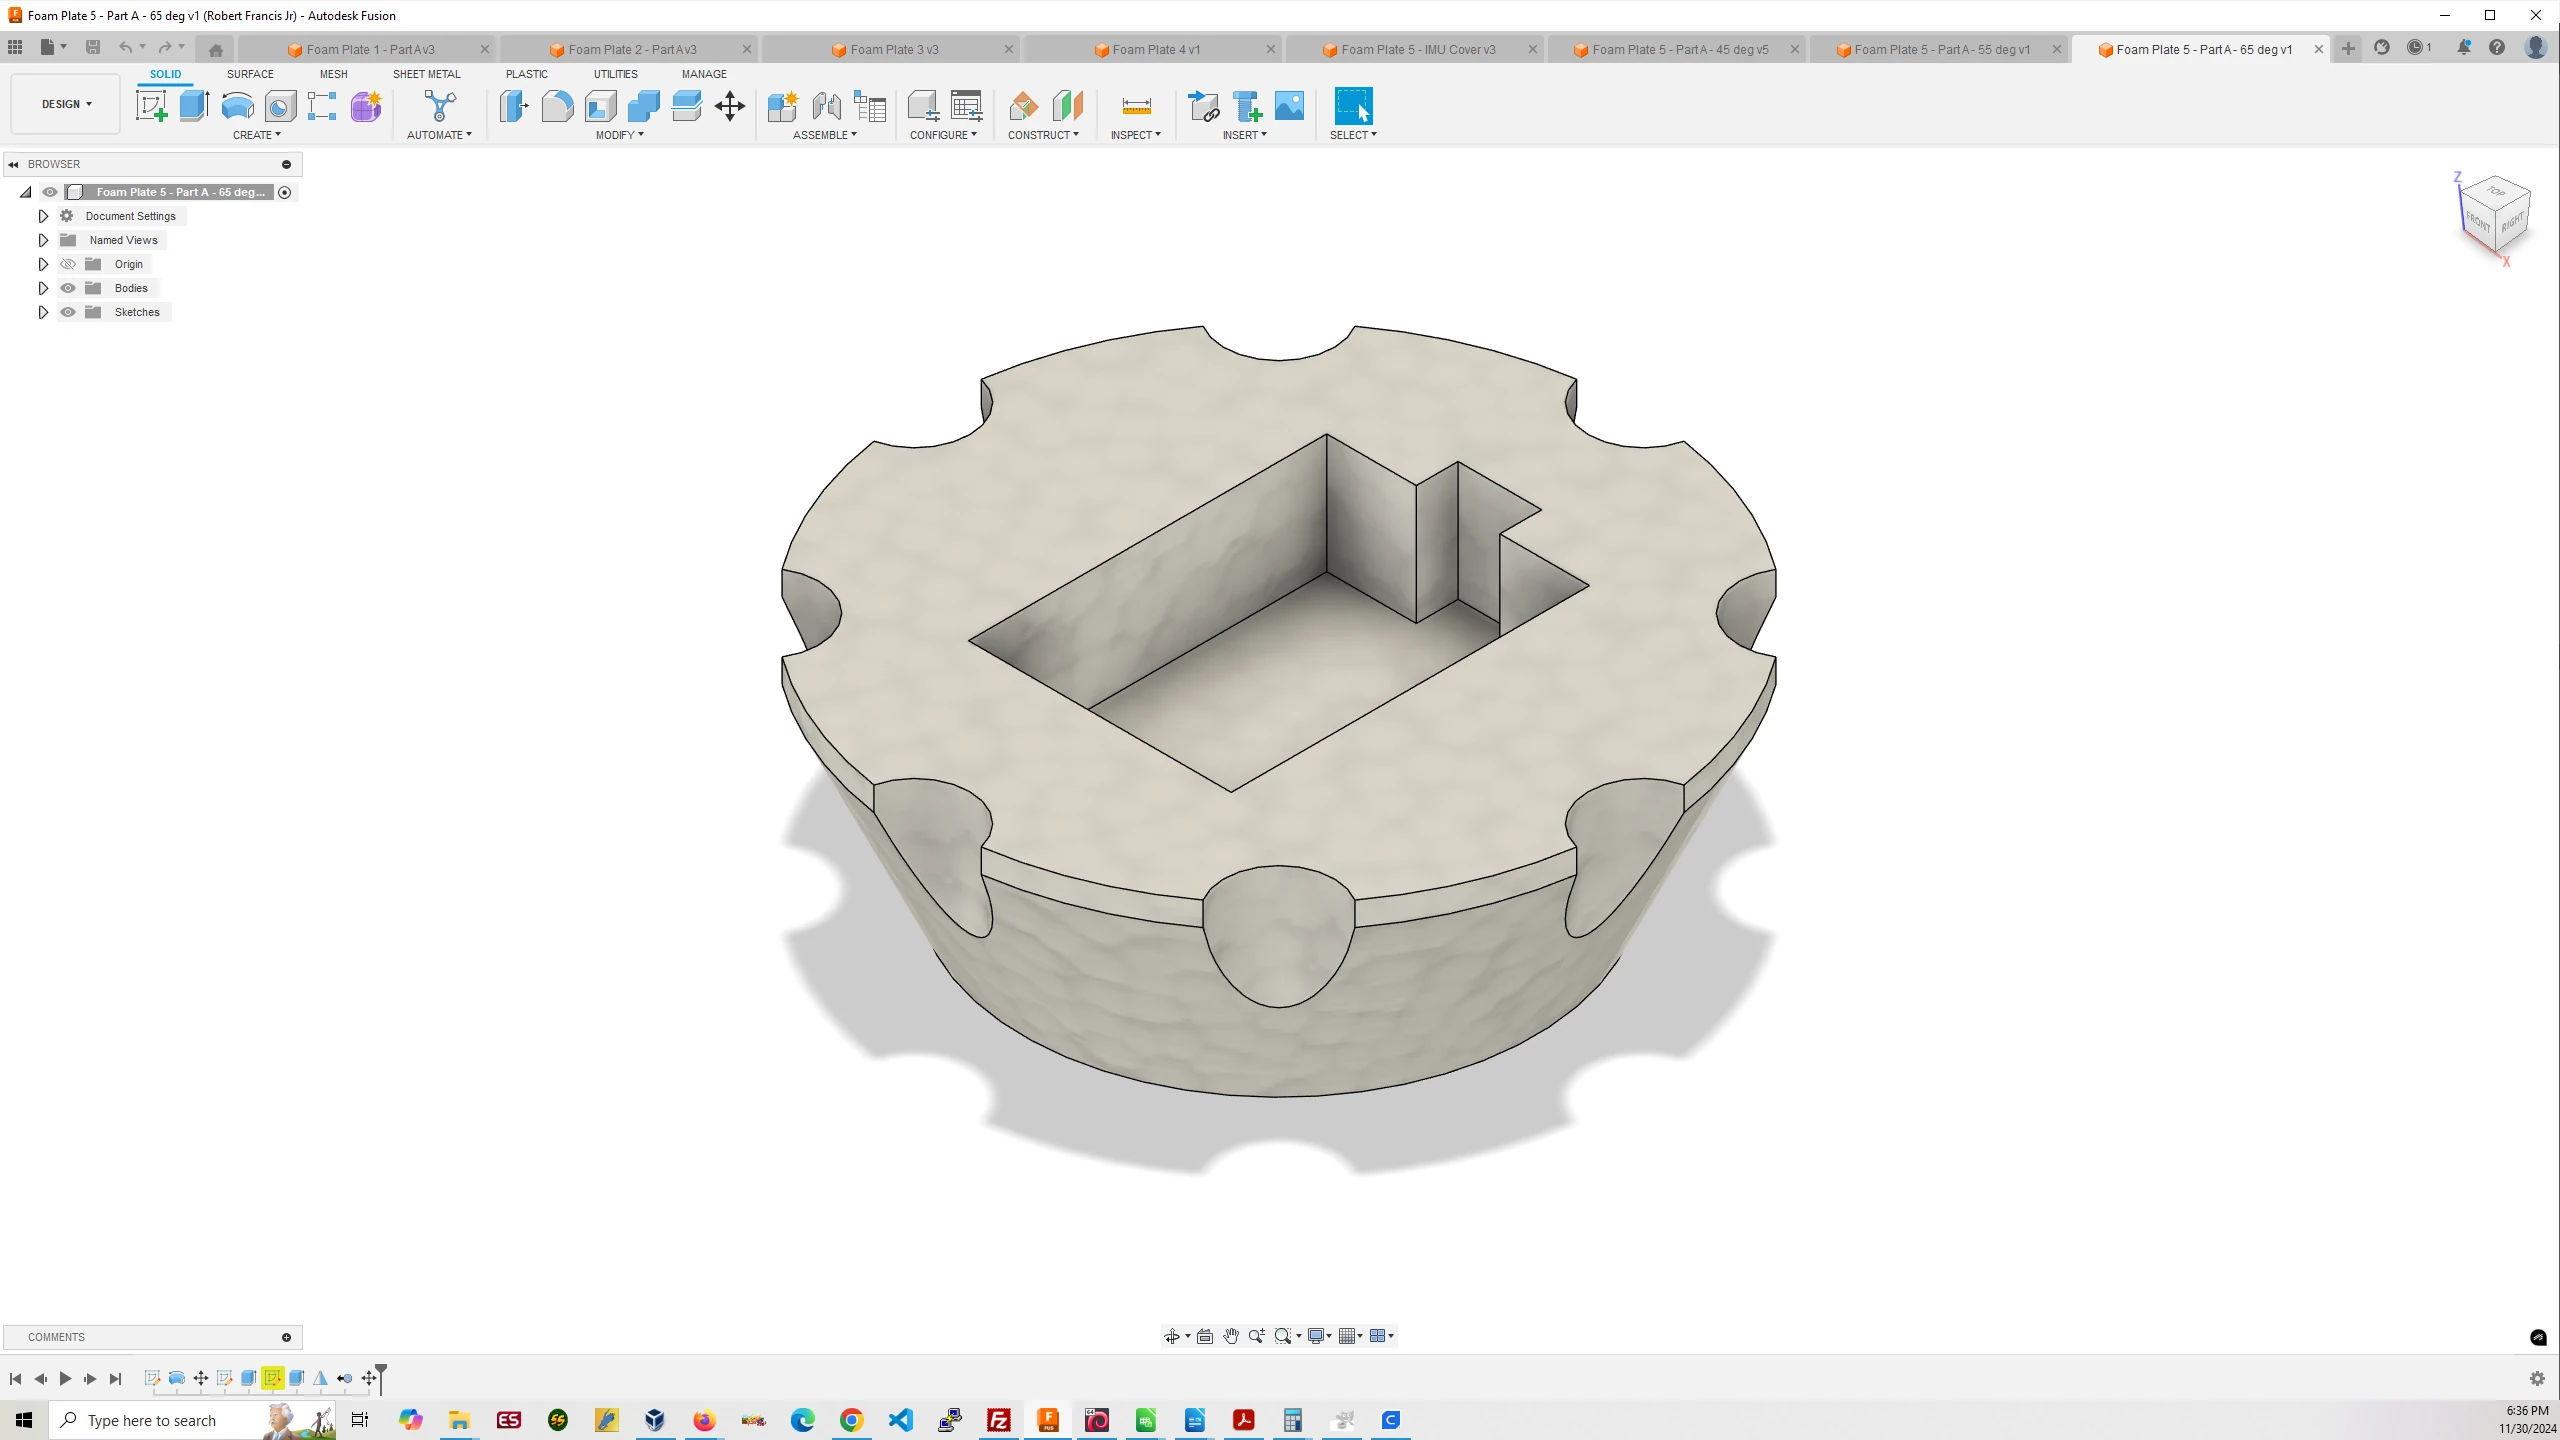This screenshot has width=2560, height=1440.
Task: Select the Fillet tool
Action: 557,106
